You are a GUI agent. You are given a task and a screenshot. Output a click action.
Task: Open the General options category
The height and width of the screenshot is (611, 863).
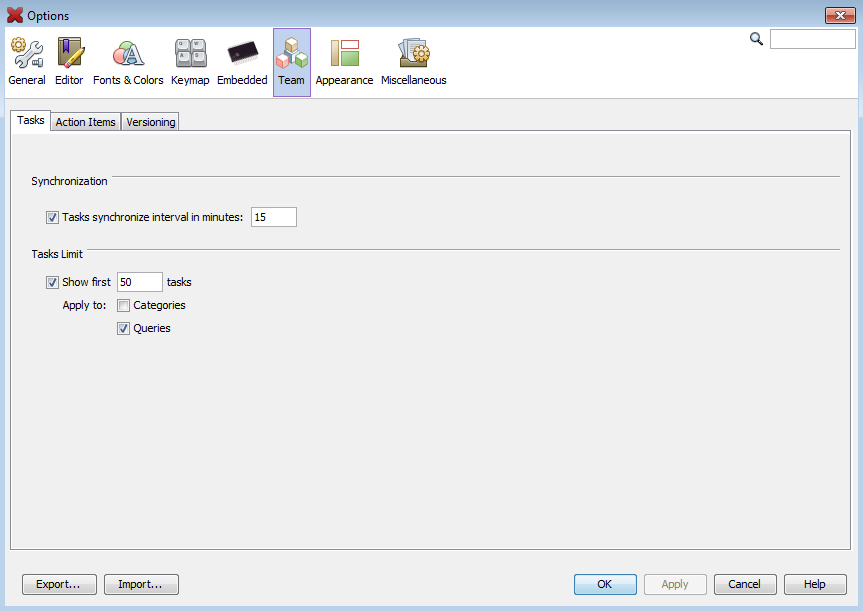pyautogui.click(x=27, y=62)
